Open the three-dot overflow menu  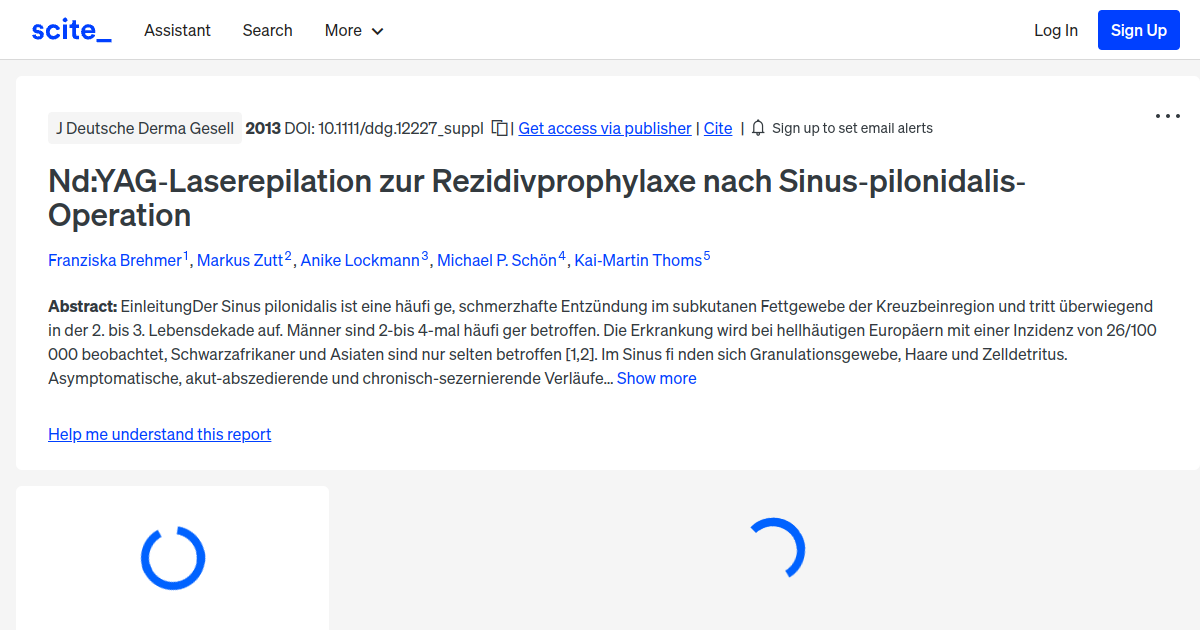click(x=1167, y=116)
